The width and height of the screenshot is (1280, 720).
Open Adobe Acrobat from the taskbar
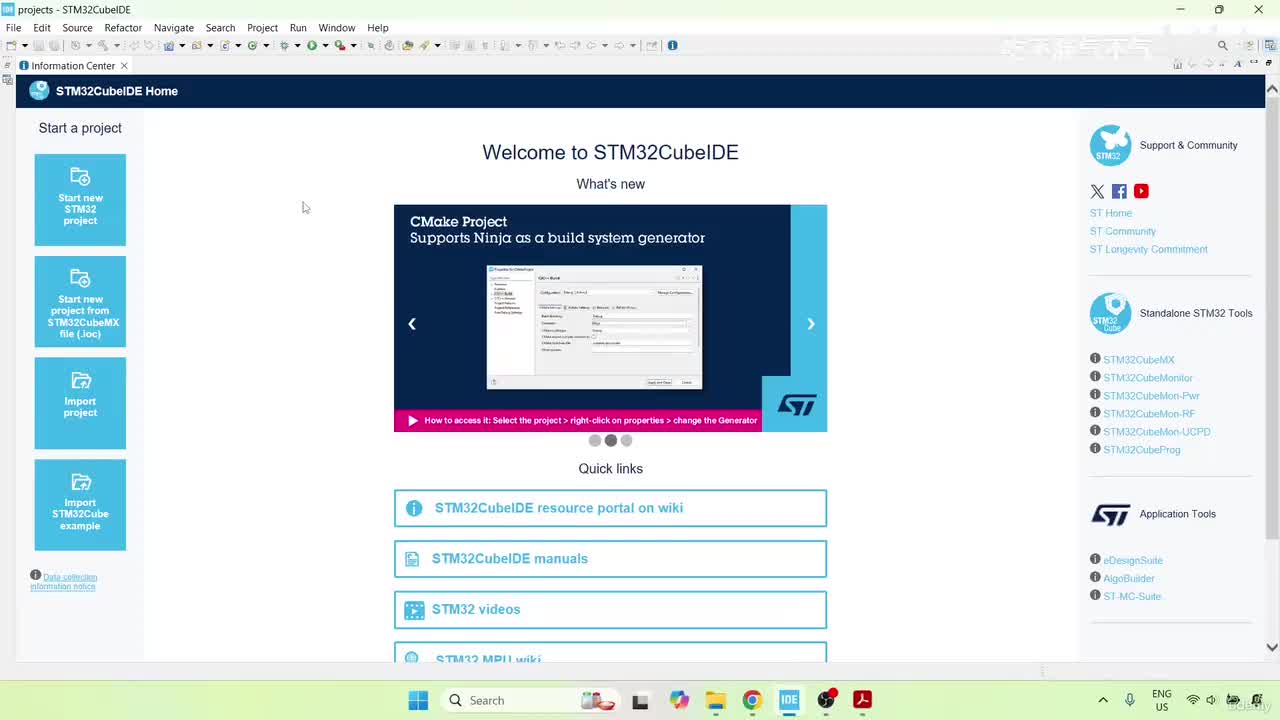(862, 700)
